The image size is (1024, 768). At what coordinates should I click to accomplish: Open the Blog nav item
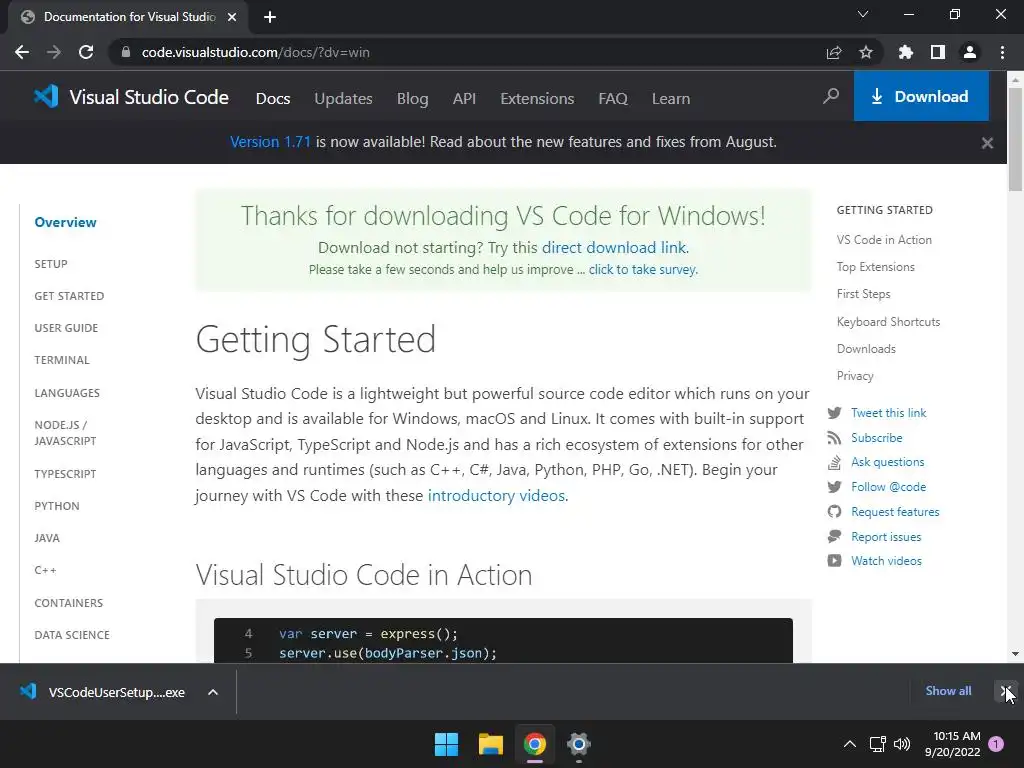(x=413, y=99)
